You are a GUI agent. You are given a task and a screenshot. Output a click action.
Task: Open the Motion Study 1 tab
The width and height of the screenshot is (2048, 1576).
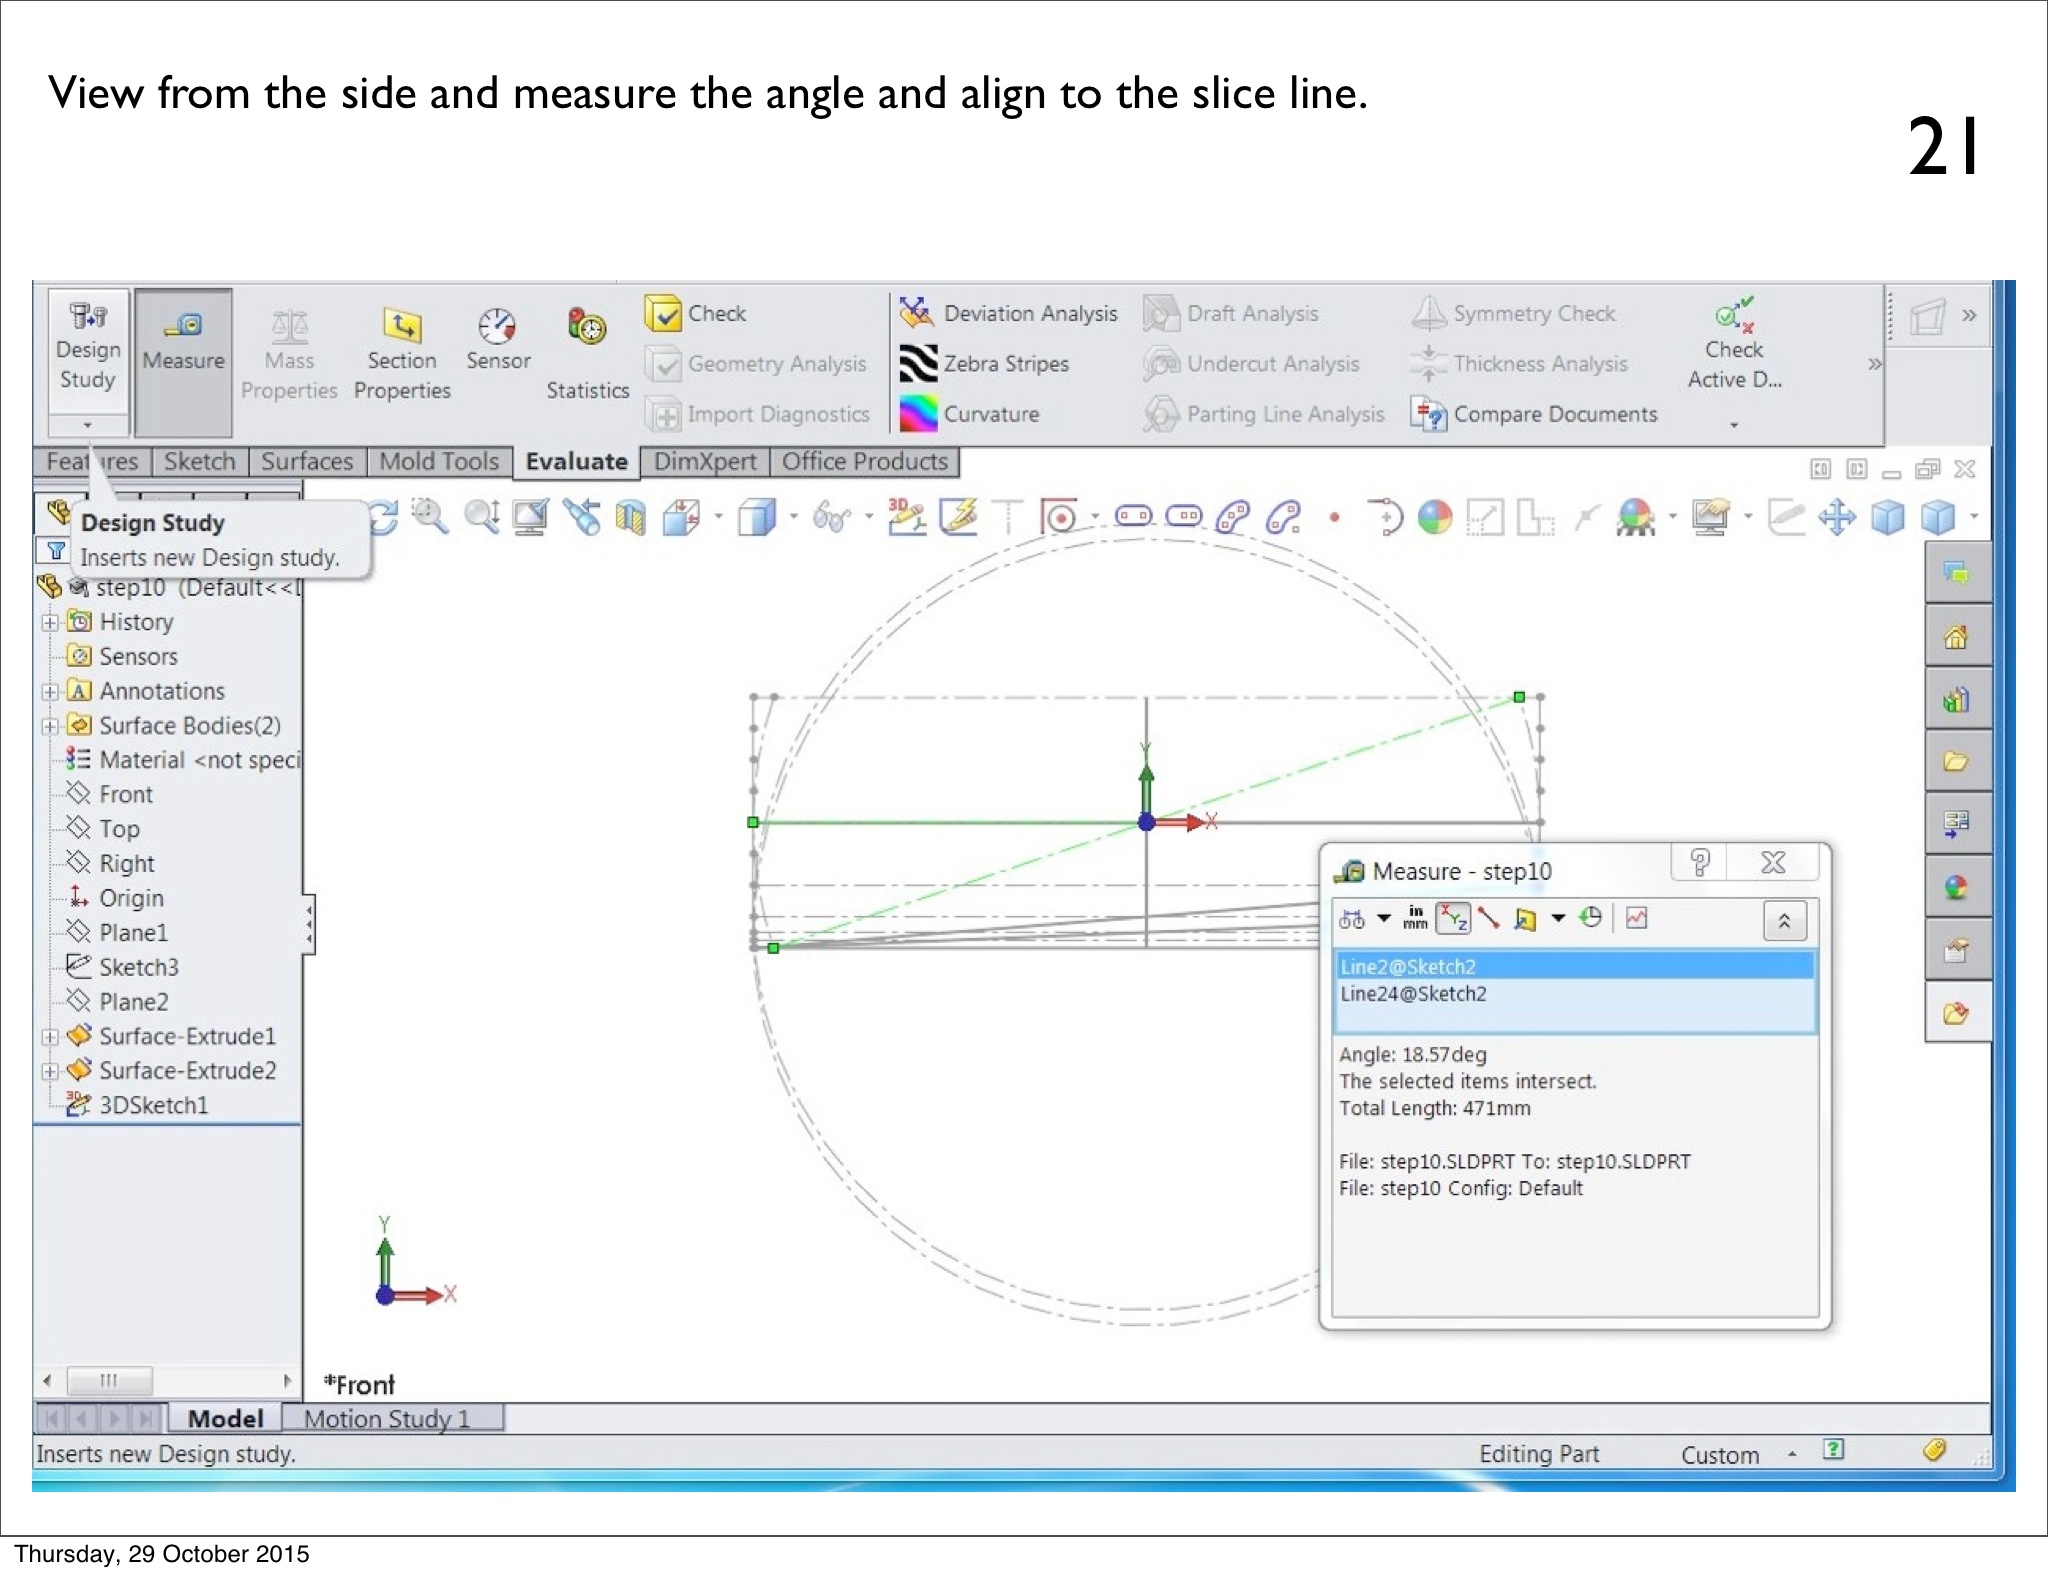[387, 1419]
